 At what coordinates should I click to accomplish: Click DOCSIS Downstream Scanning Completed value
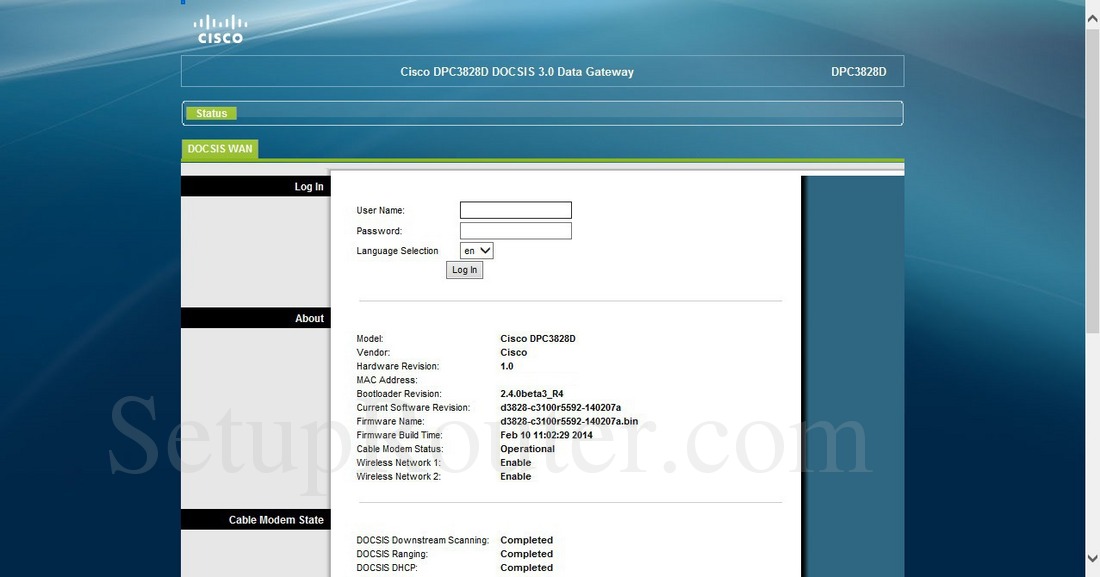pyautogui.click(x=527, y=540)
